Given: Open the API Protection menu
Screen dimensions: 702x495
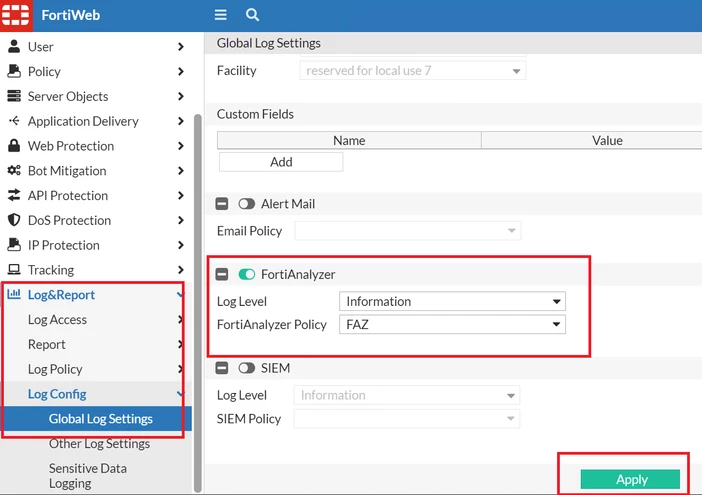Looking at the screenshot, I should 96,196.
